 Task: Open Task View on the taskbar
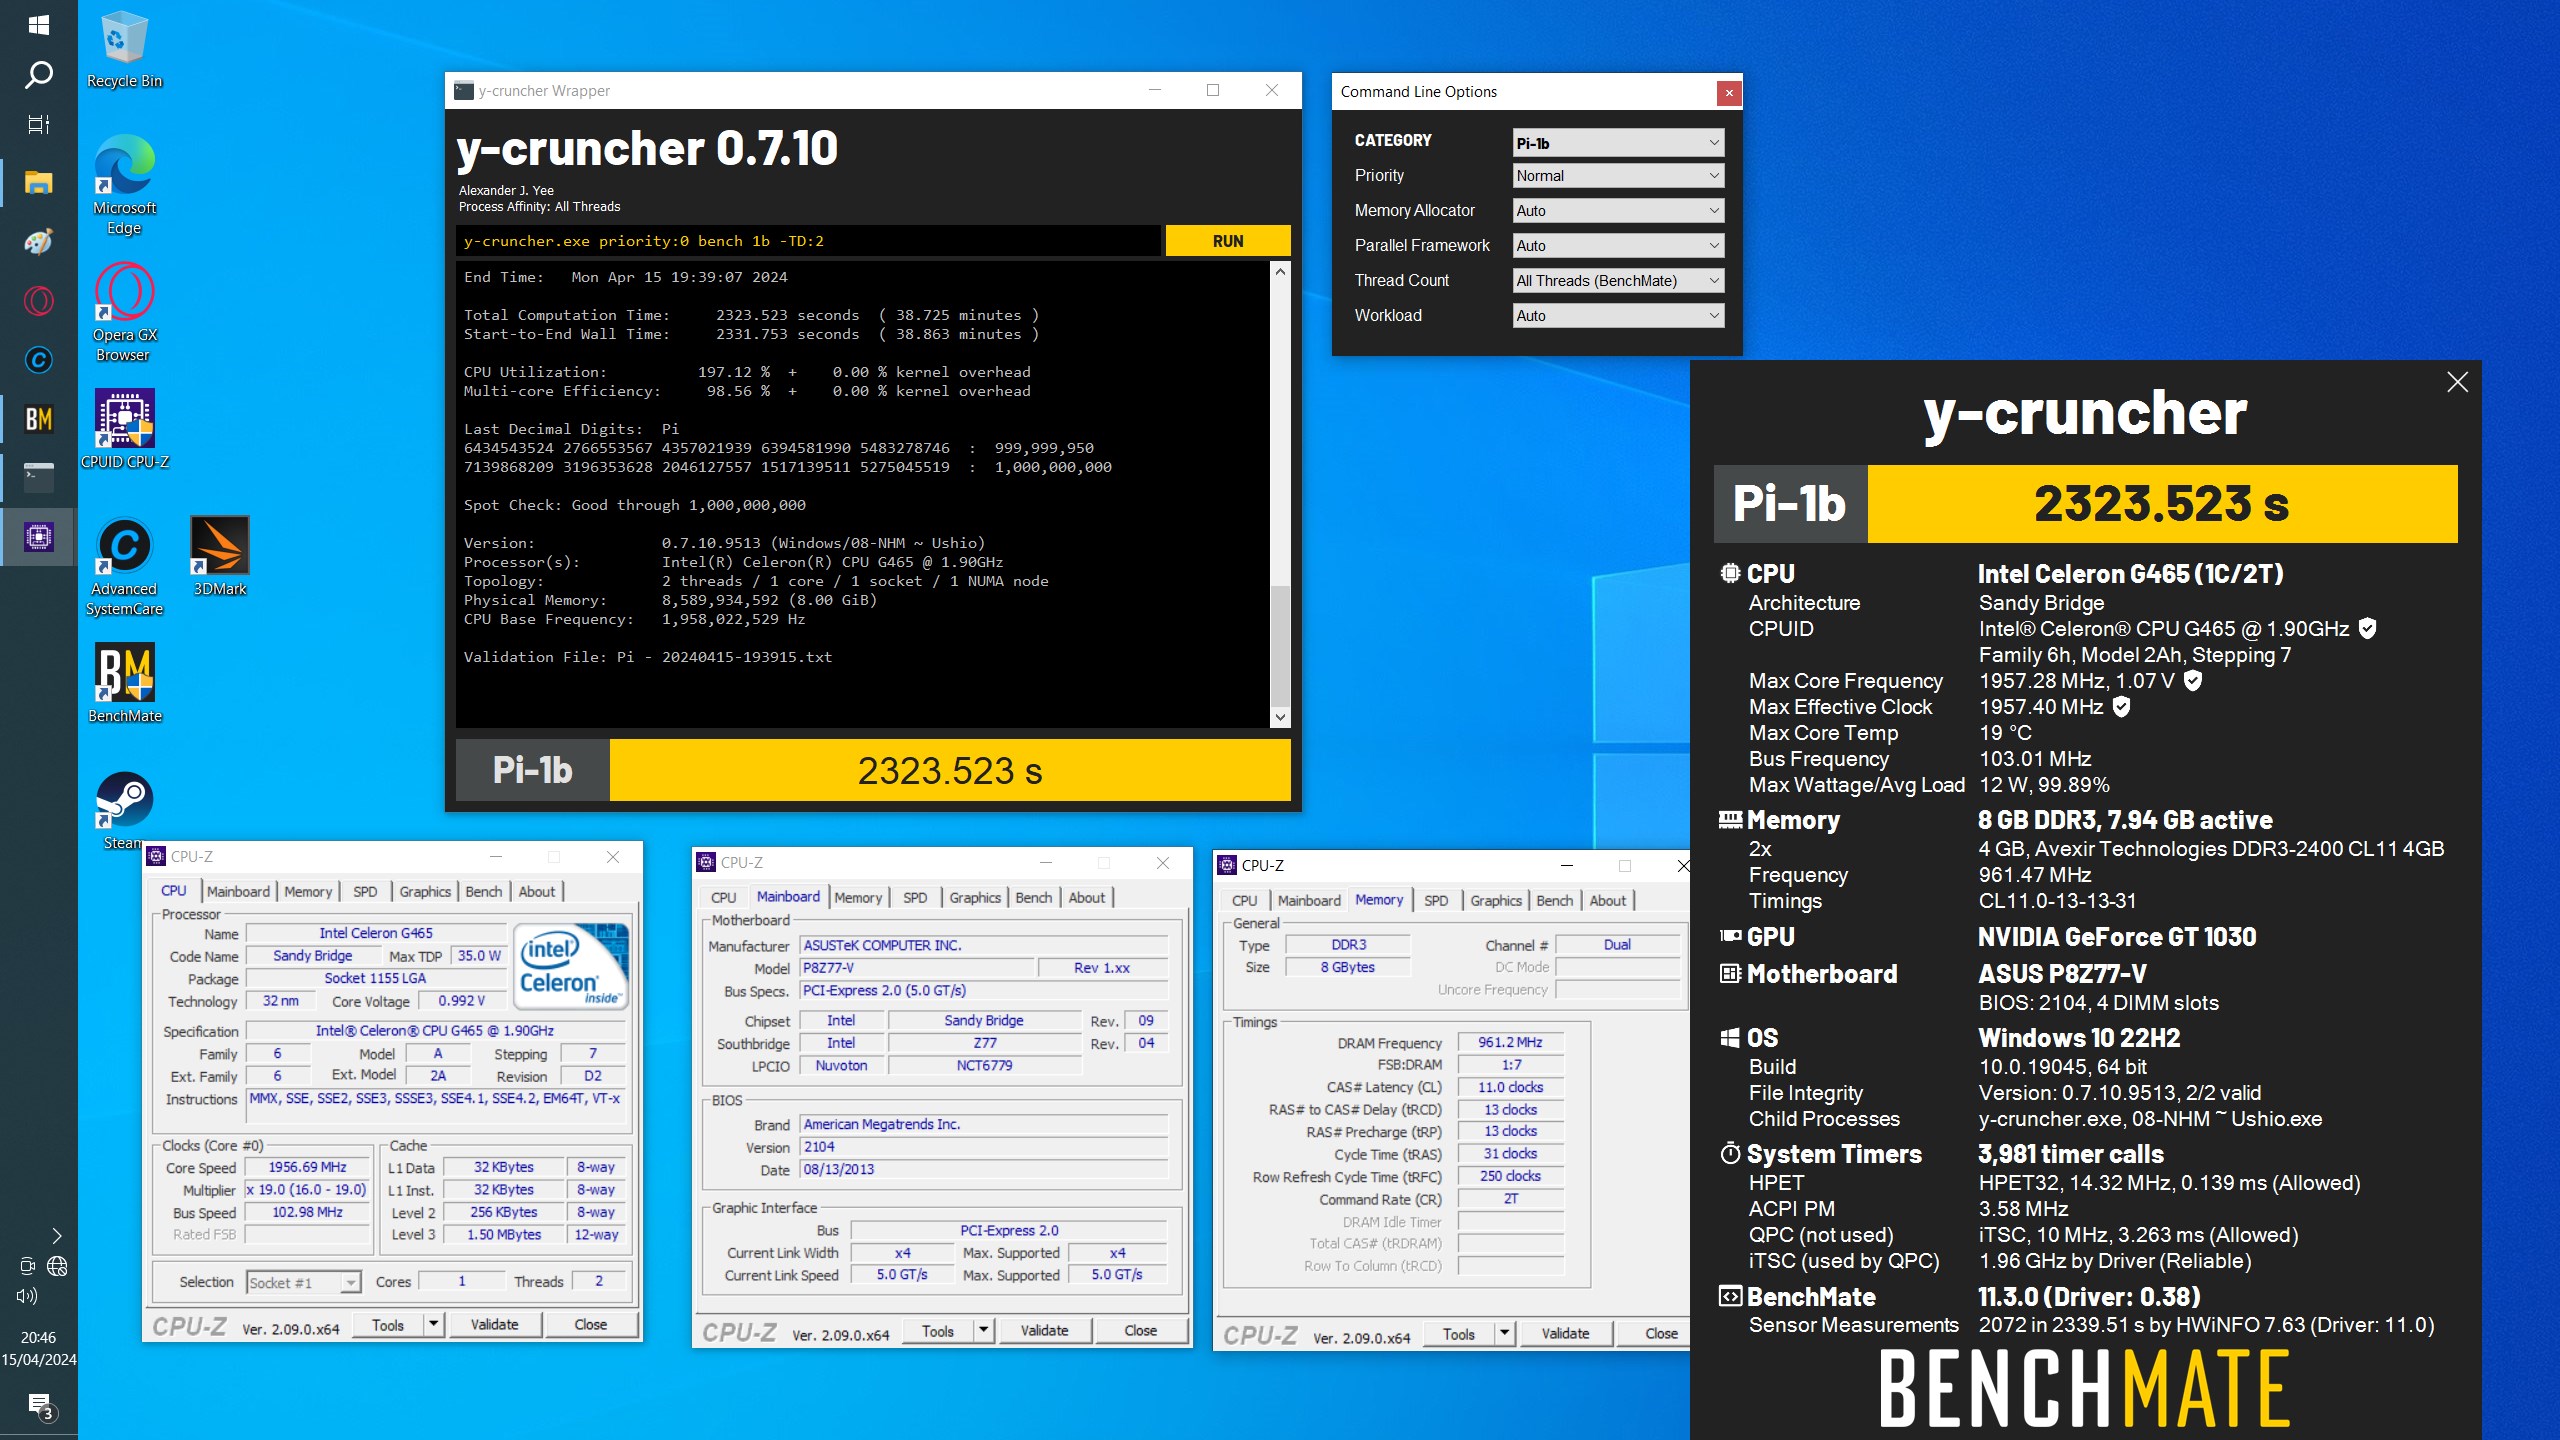coord(39,124)
